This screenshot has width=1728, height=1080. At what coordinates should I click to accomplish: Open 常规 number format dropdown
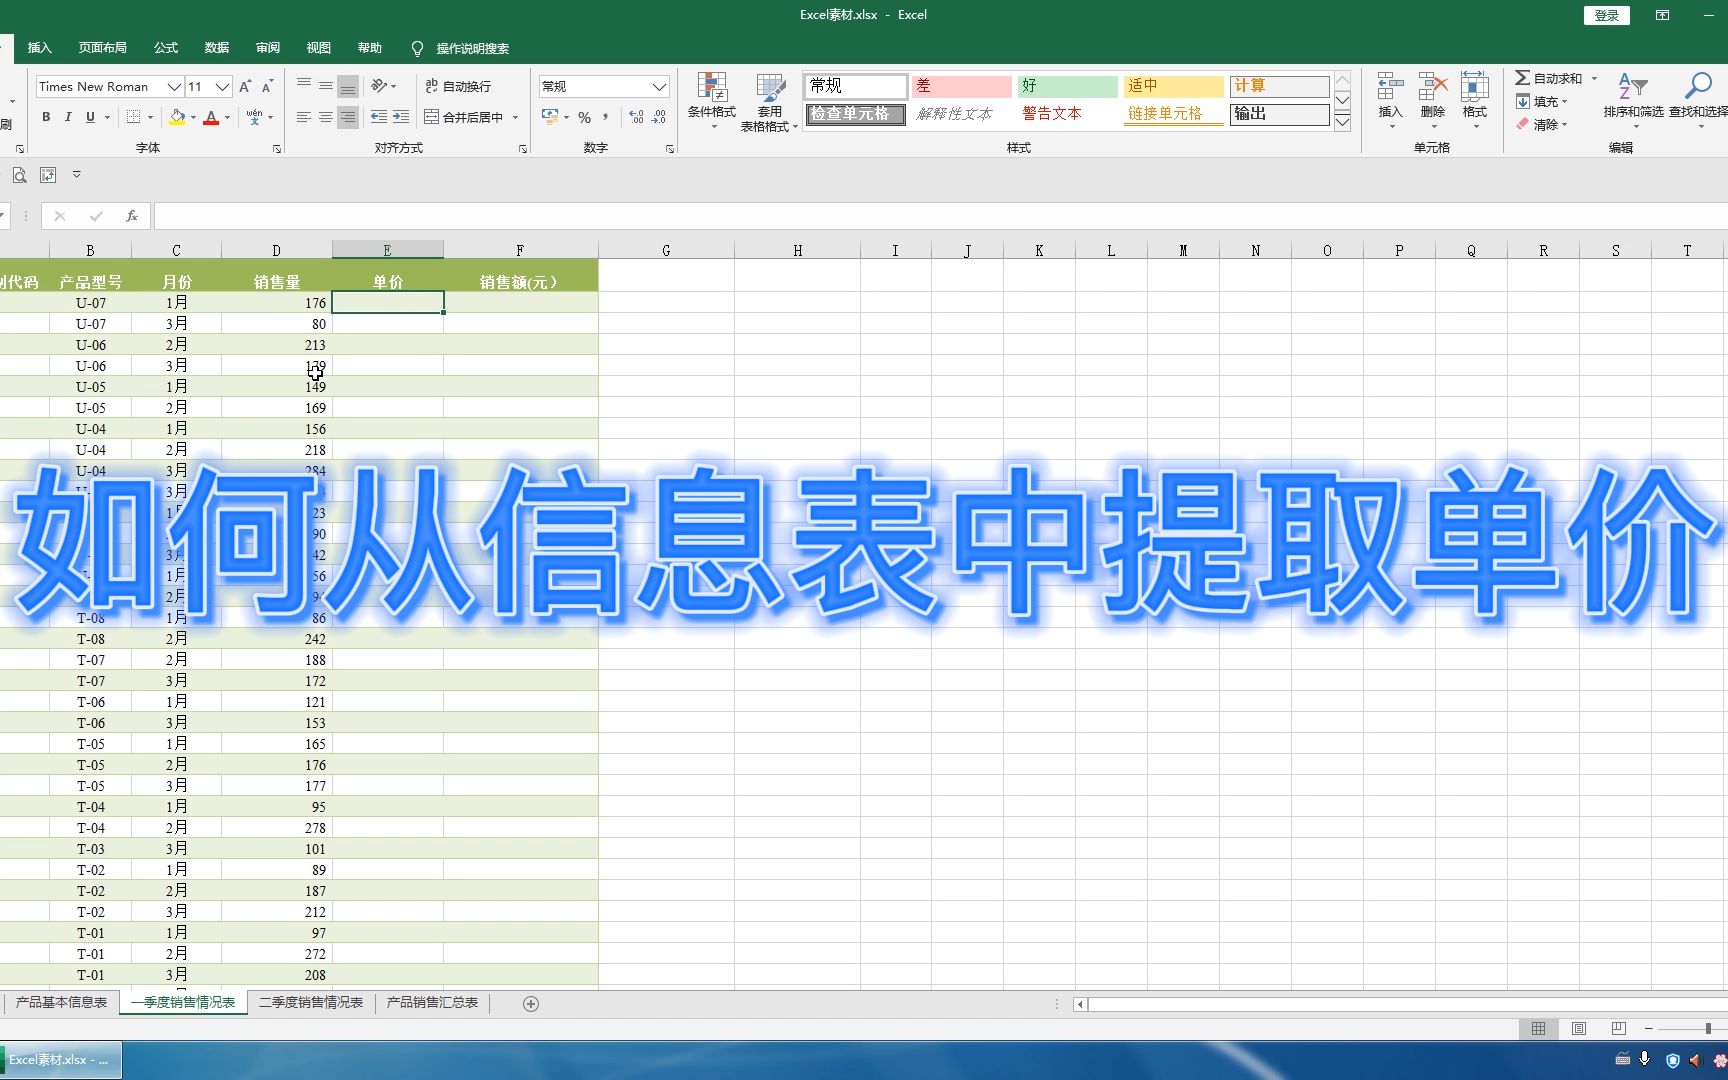(660, 87)
